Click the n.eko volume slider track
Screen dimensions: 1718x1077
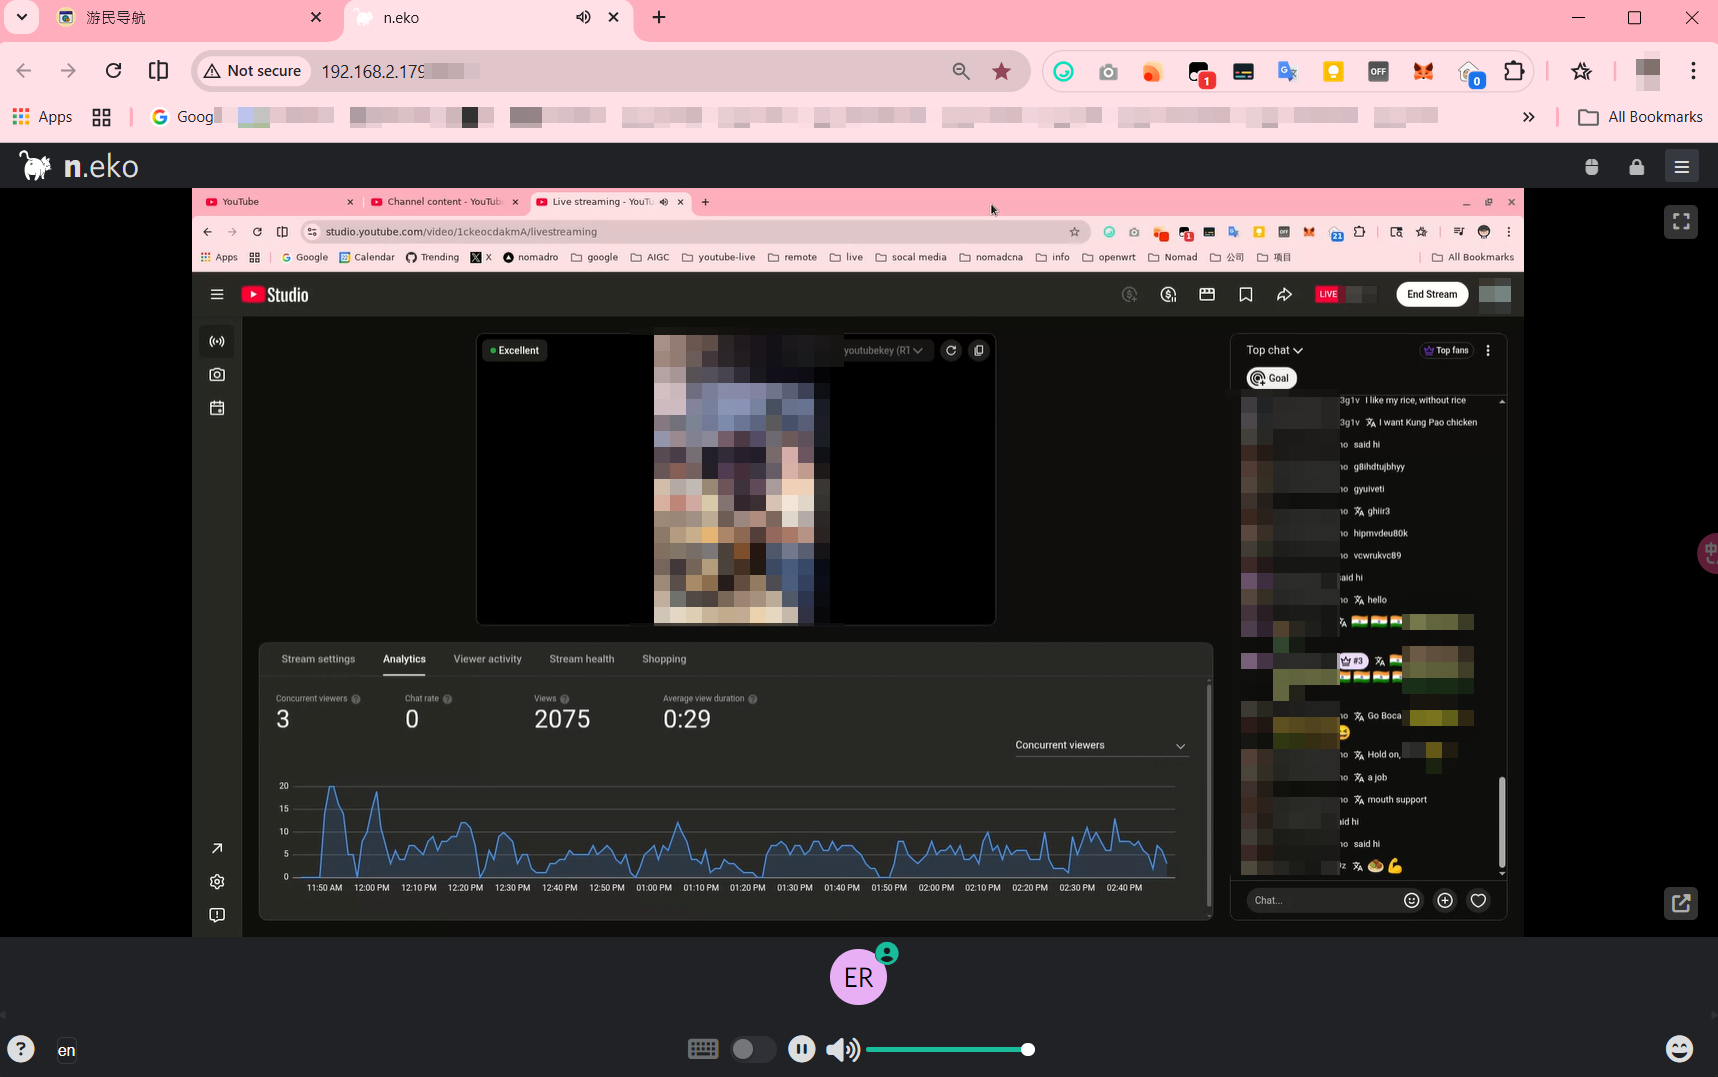tap(947, 1049)
